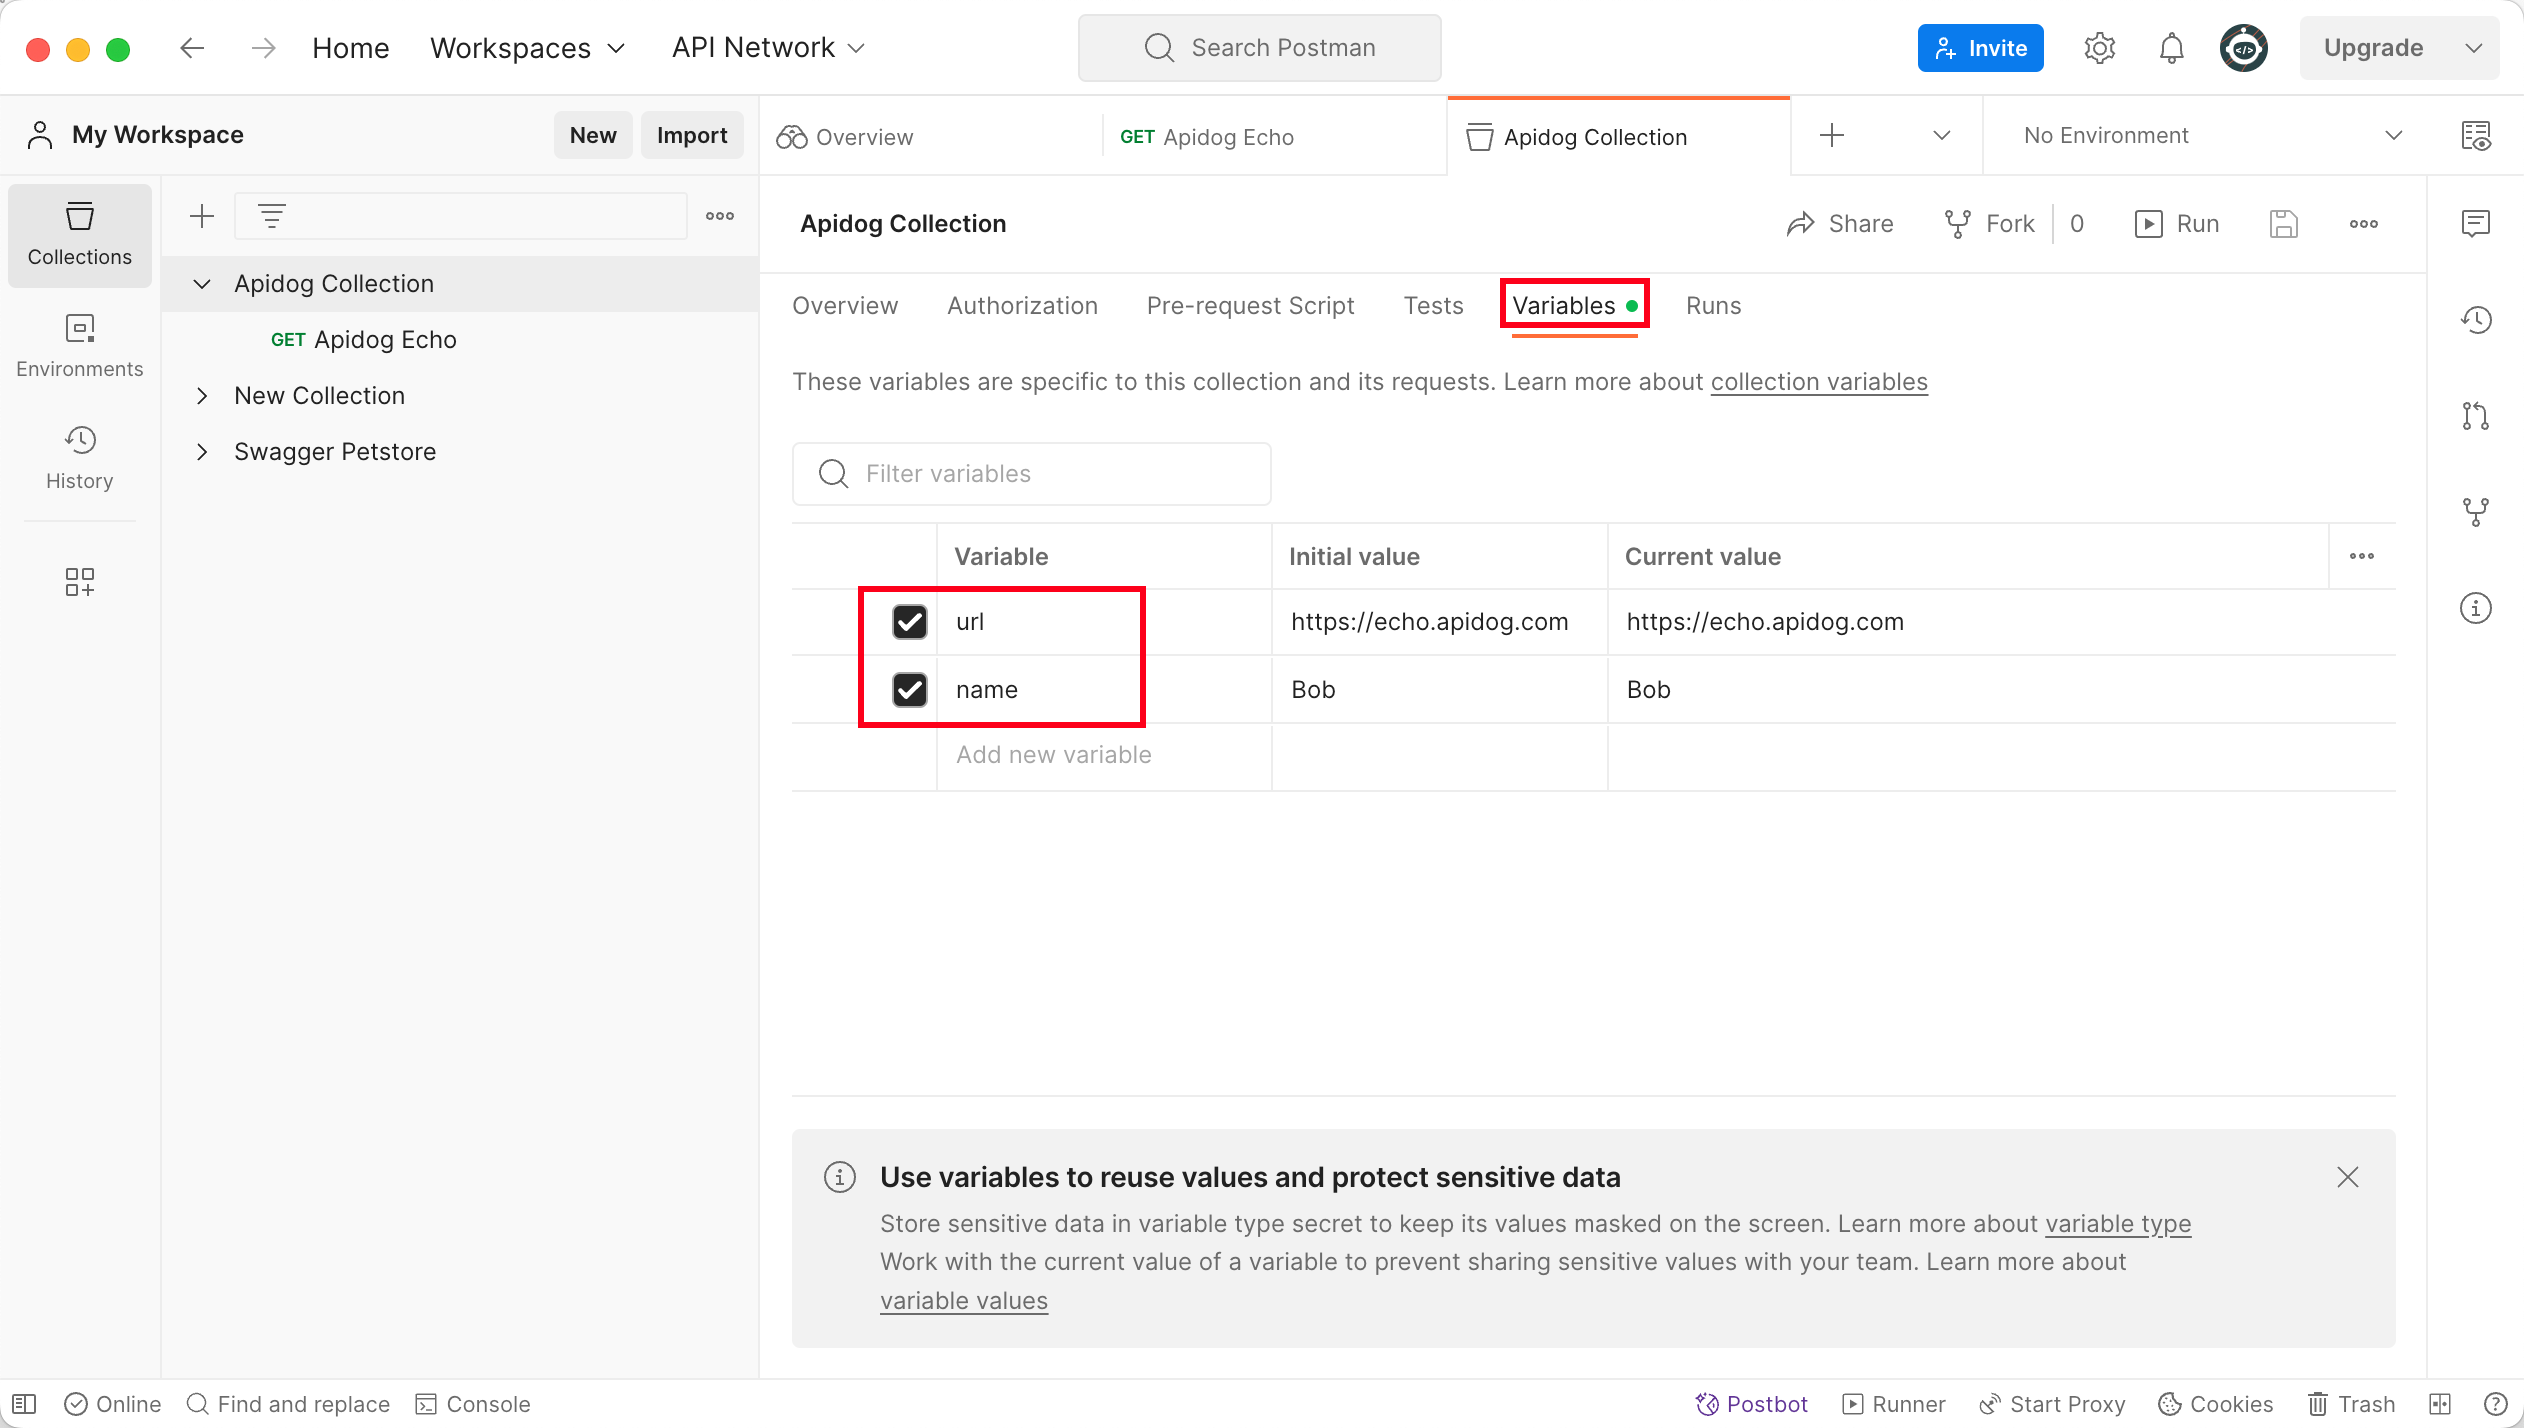Open the Environments sidebar panel
Viewport: 2524px width, 1428px height.
pyautogui.click(x=79, y=346)
